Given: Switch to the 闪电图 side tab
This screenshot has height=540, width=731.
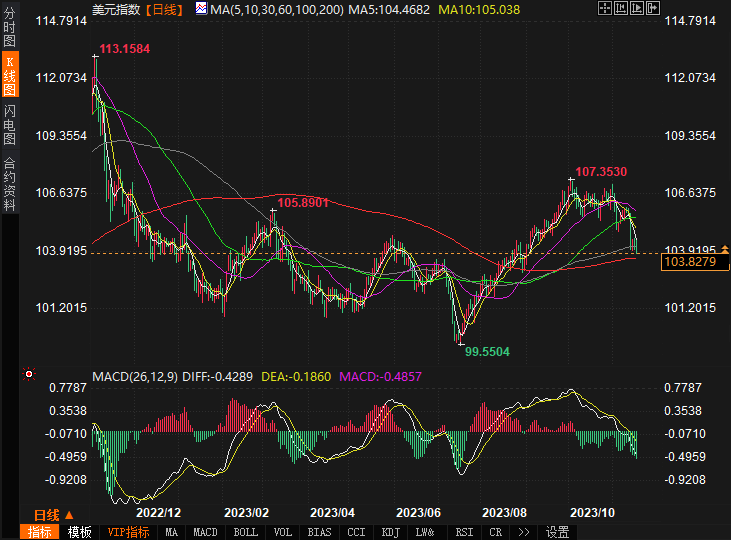Looking at the screenshot, I should pyautogui.click(x=9, y=124).
